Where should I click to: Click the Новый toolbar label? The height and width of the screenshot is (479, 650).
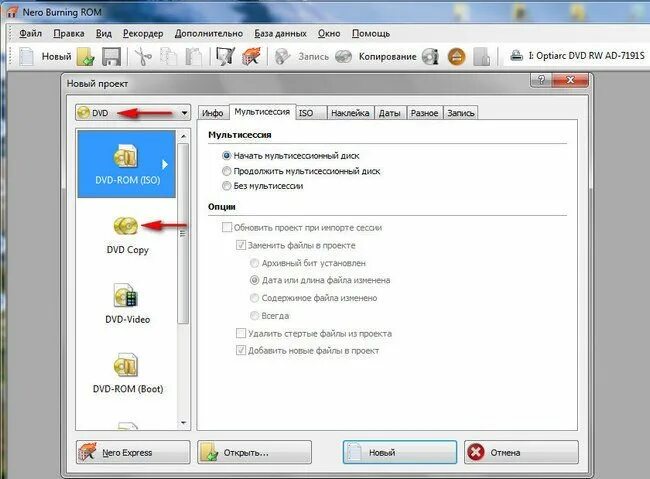[56, 56]
